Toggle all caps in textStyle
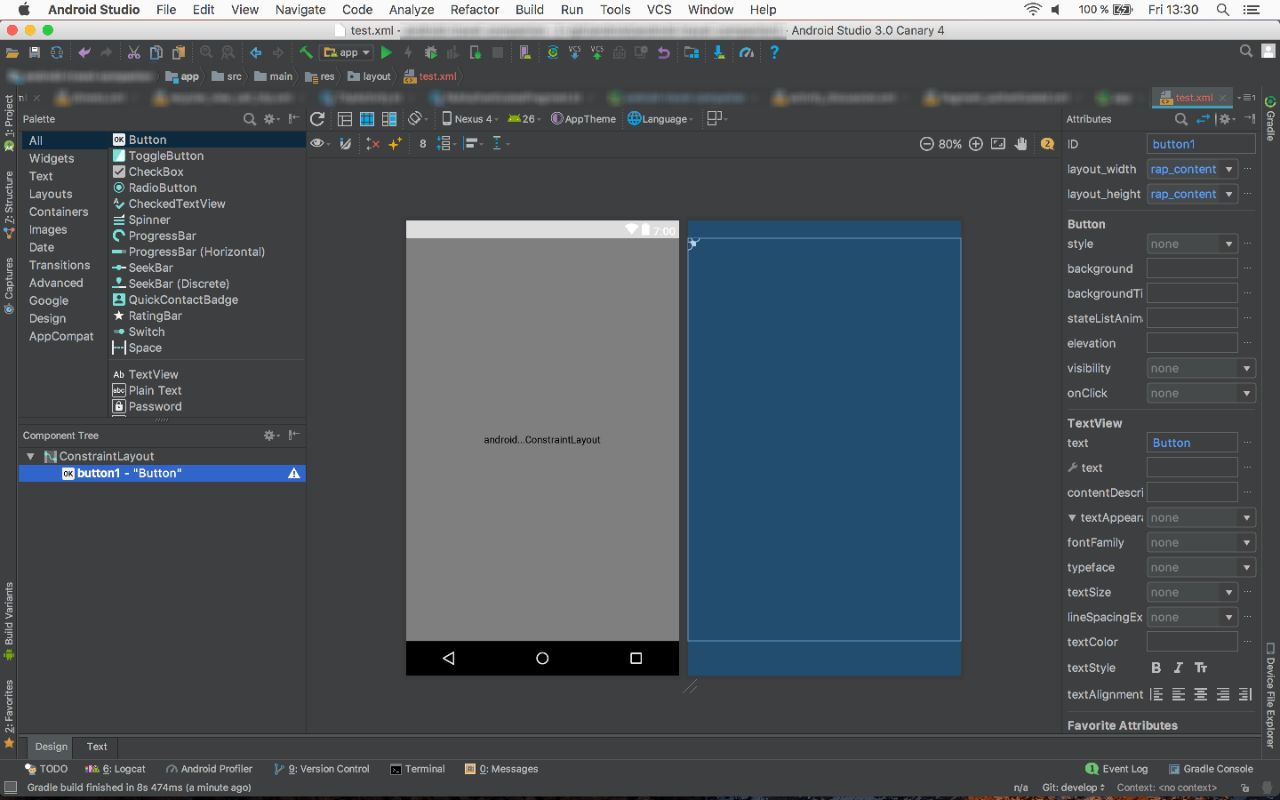This screenshot has height=800, width=1280. pos(1201,667)
